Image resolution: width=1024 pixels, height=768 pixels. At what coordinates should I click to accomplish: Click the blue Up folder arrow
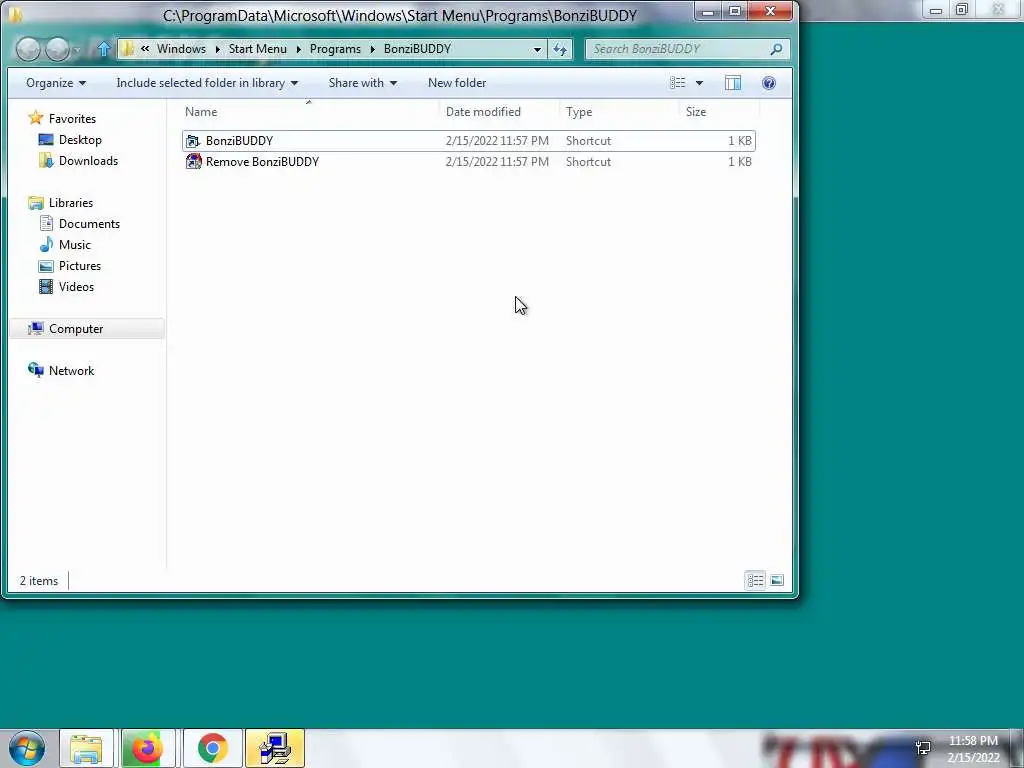(104, 49)
